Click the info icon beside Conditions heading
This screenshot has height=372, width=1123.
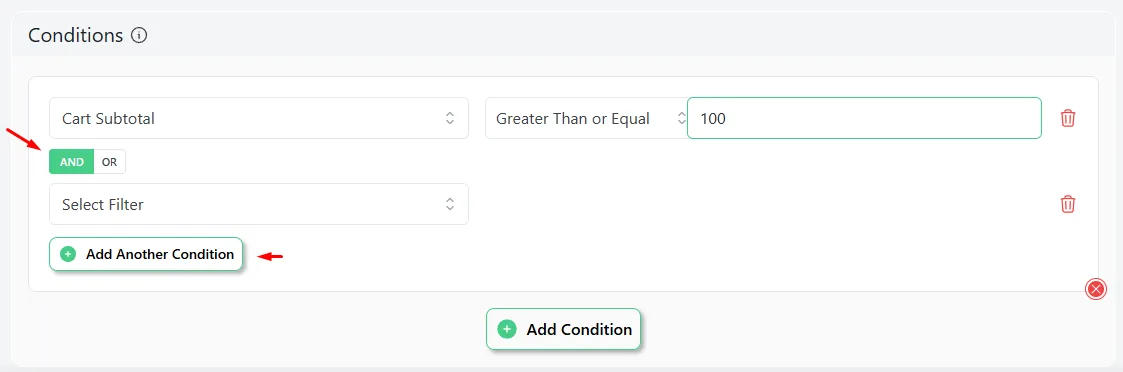pyautogui.click(x=140, y=35)
